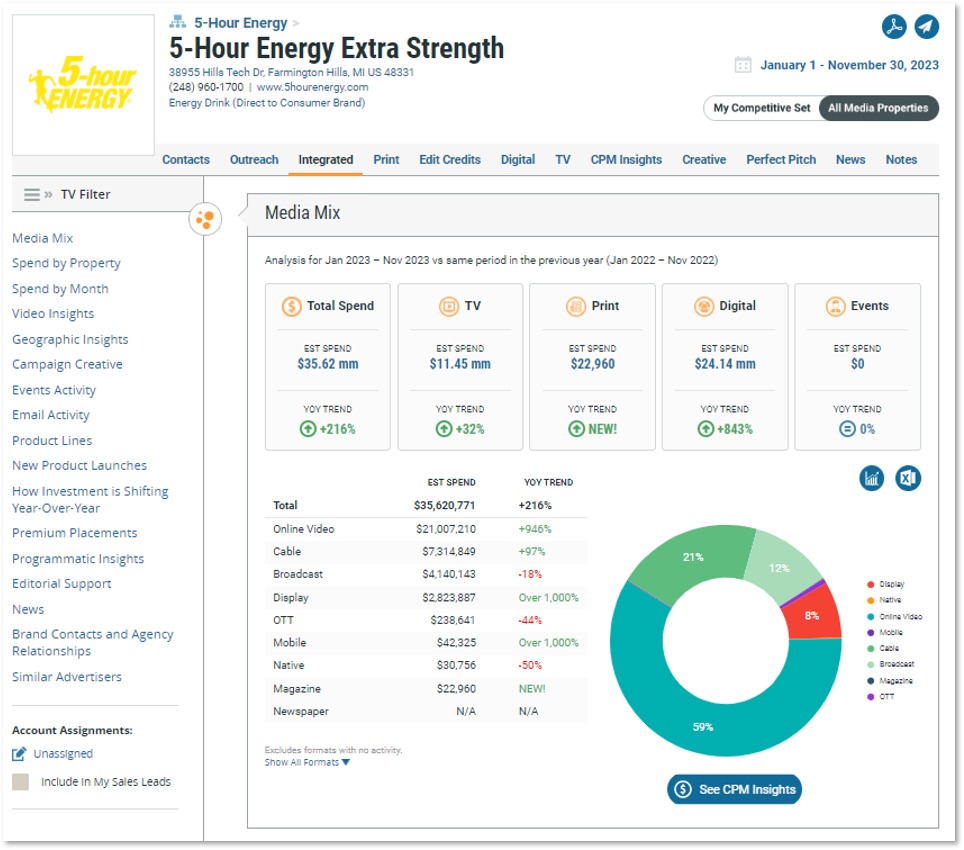The width and height of the screenshot is (964, 850).
Task: Open Premium Placements in sidebar
Action: [74, 533]
